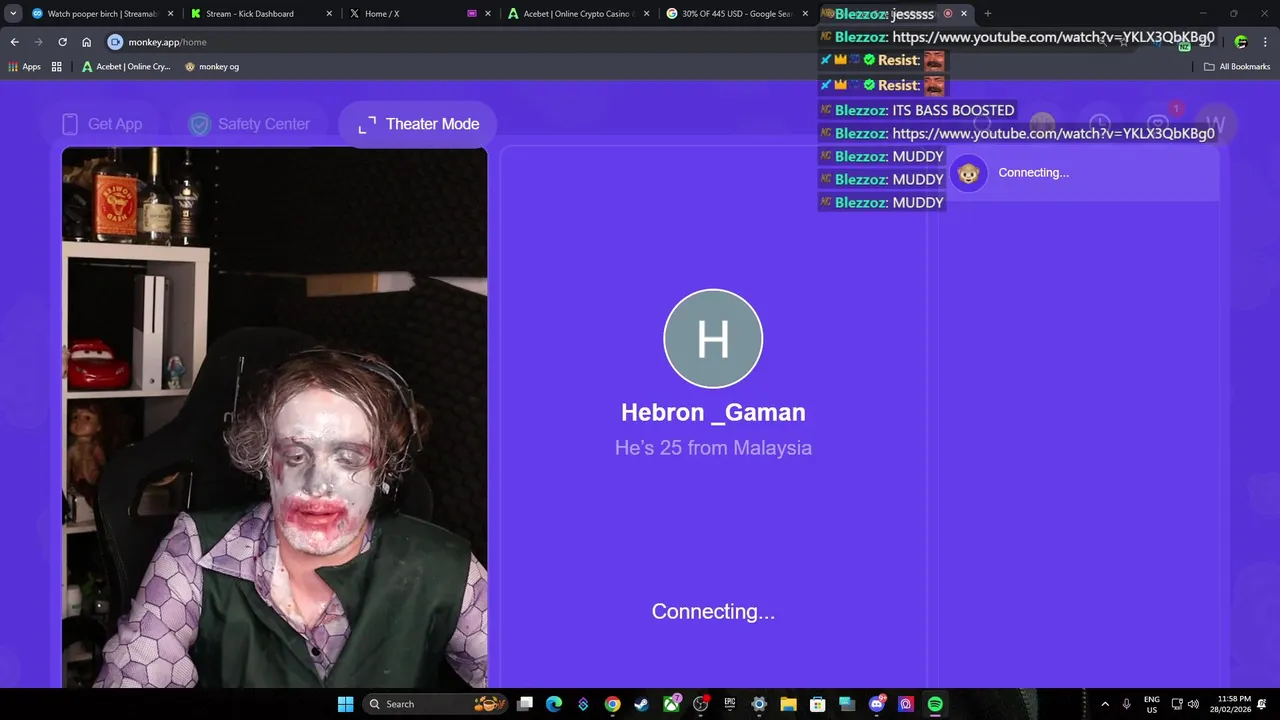1280x720 pixels.
Task: Open the monkey og bookmark
Action: [x=212, y=67]
